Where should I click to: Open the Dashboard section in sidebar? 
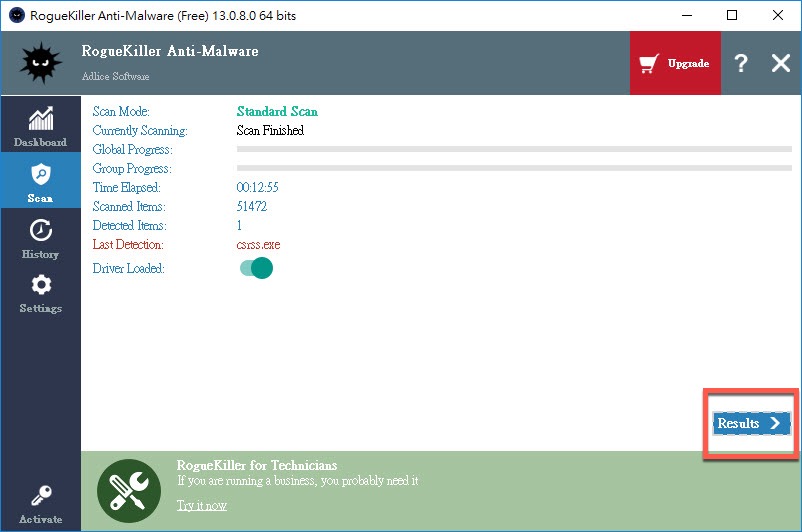pos(40,124)
